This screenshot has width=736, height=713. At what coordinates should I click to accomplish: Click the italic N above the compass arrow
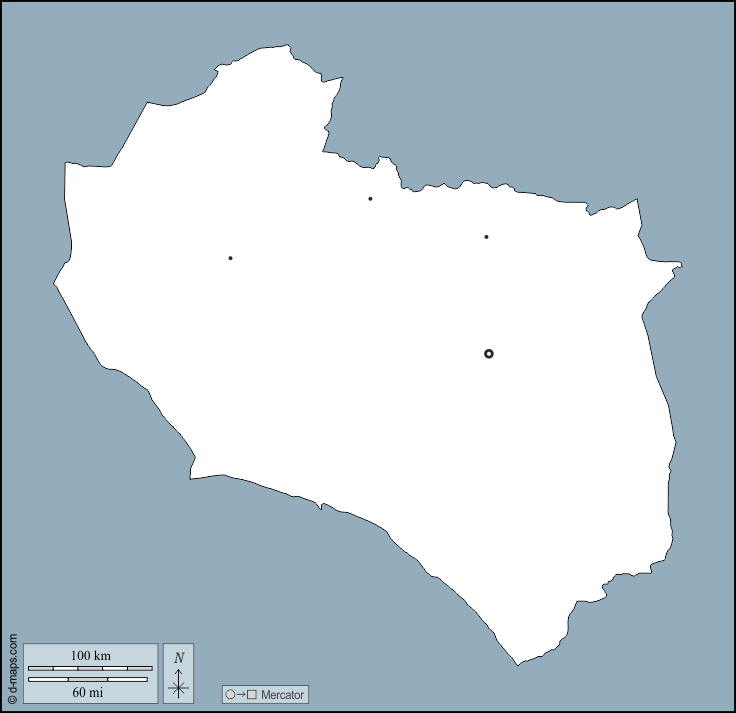click(x=179, y=658)
